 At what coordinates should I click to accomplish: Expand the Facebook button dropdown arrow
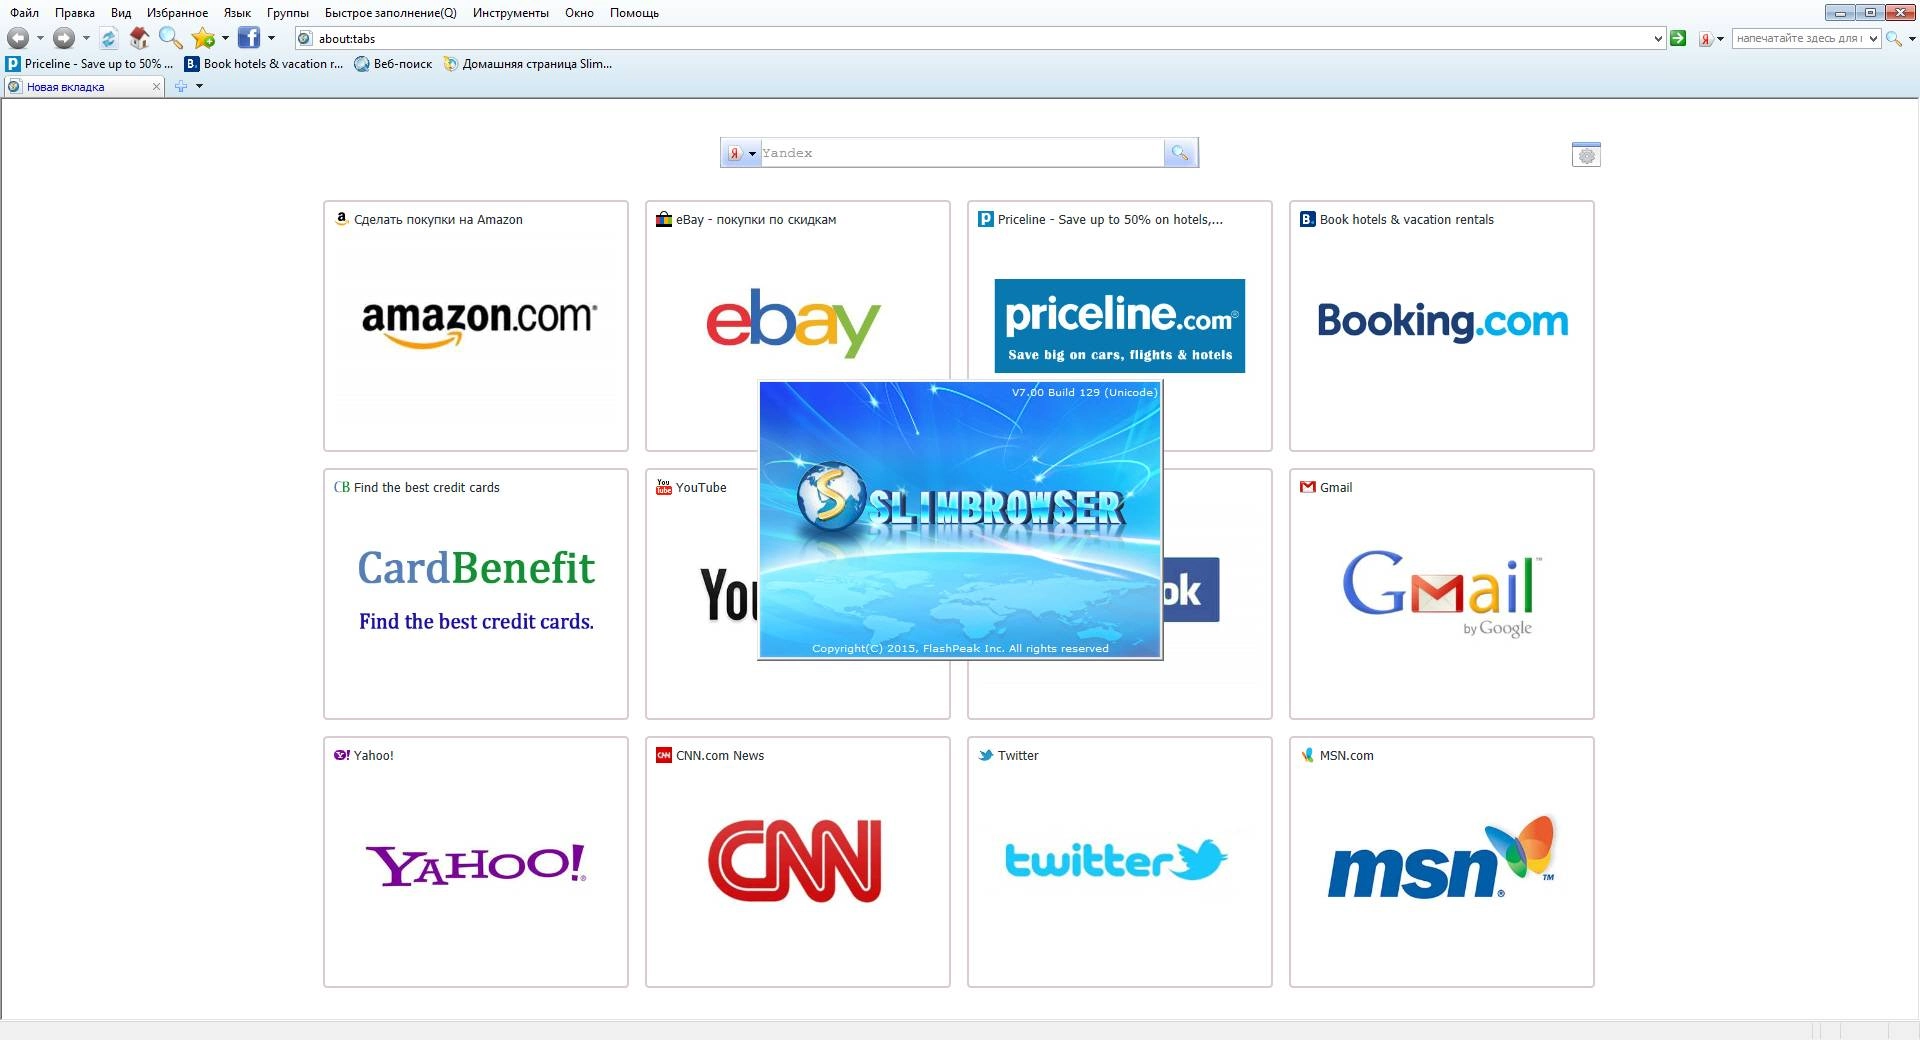[271, 38]
